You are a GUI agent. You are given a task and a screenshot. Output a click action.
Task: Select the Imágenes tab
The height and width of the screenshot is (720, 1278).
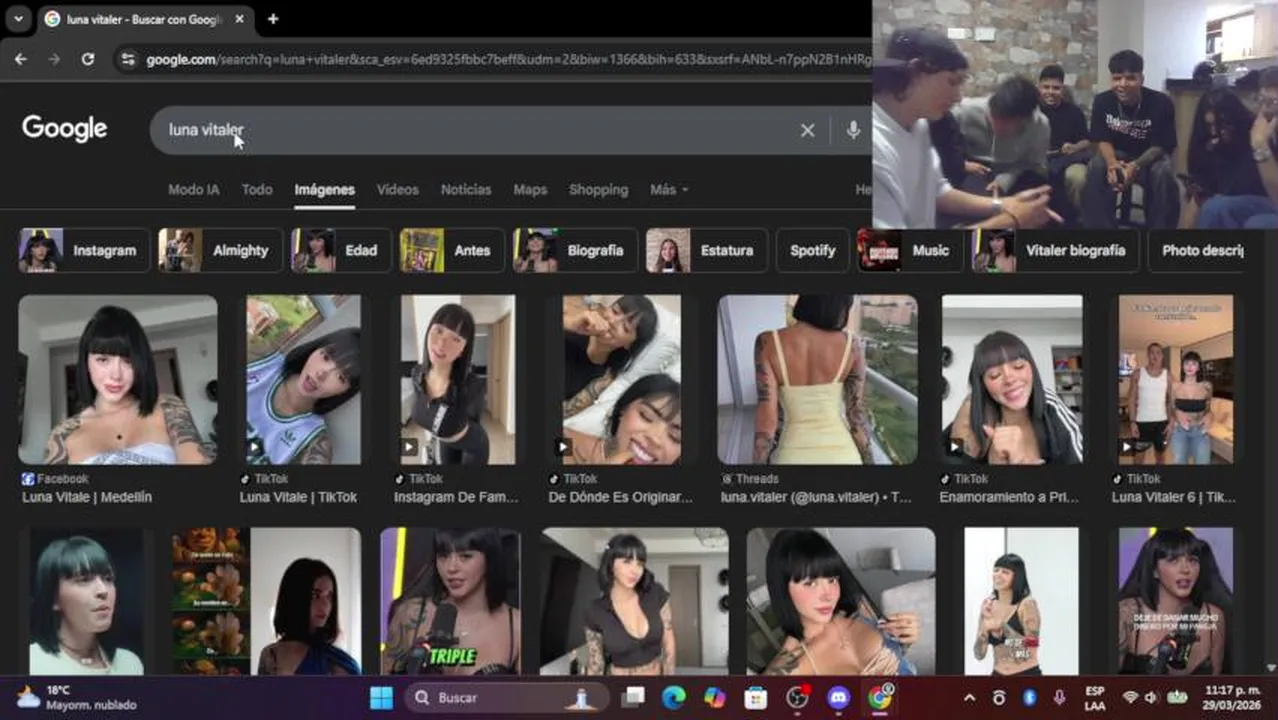[x=324, y=189]
